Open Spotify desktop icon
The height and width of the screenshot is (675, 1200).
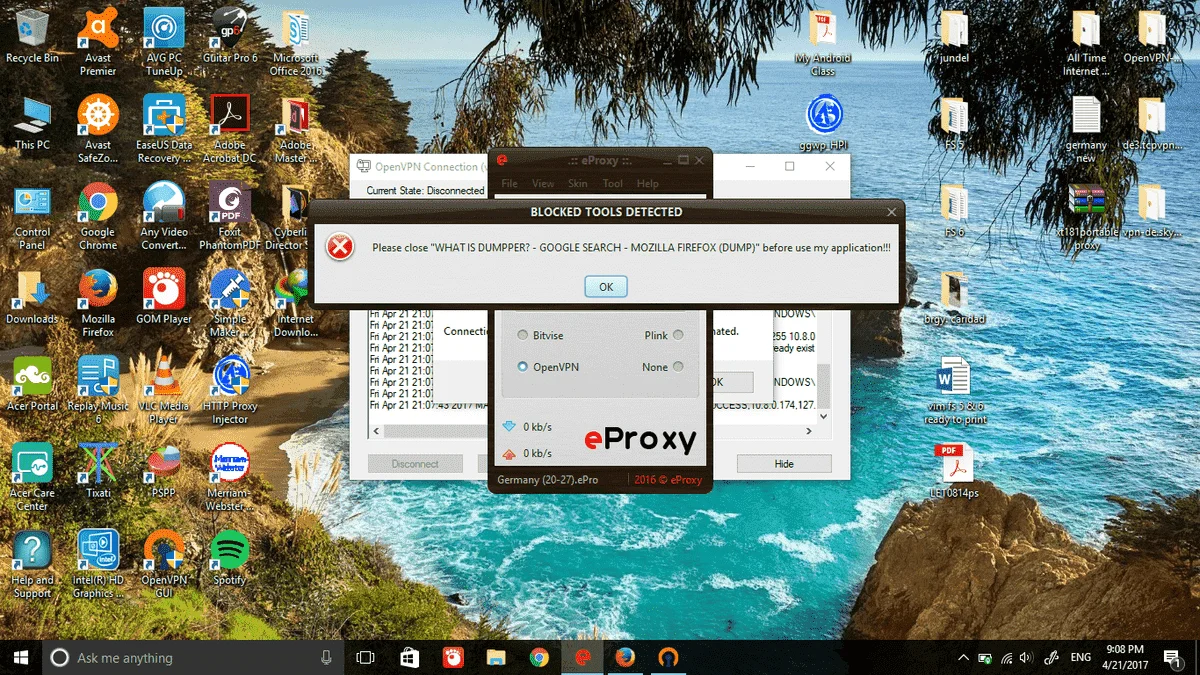pos(230,558)
